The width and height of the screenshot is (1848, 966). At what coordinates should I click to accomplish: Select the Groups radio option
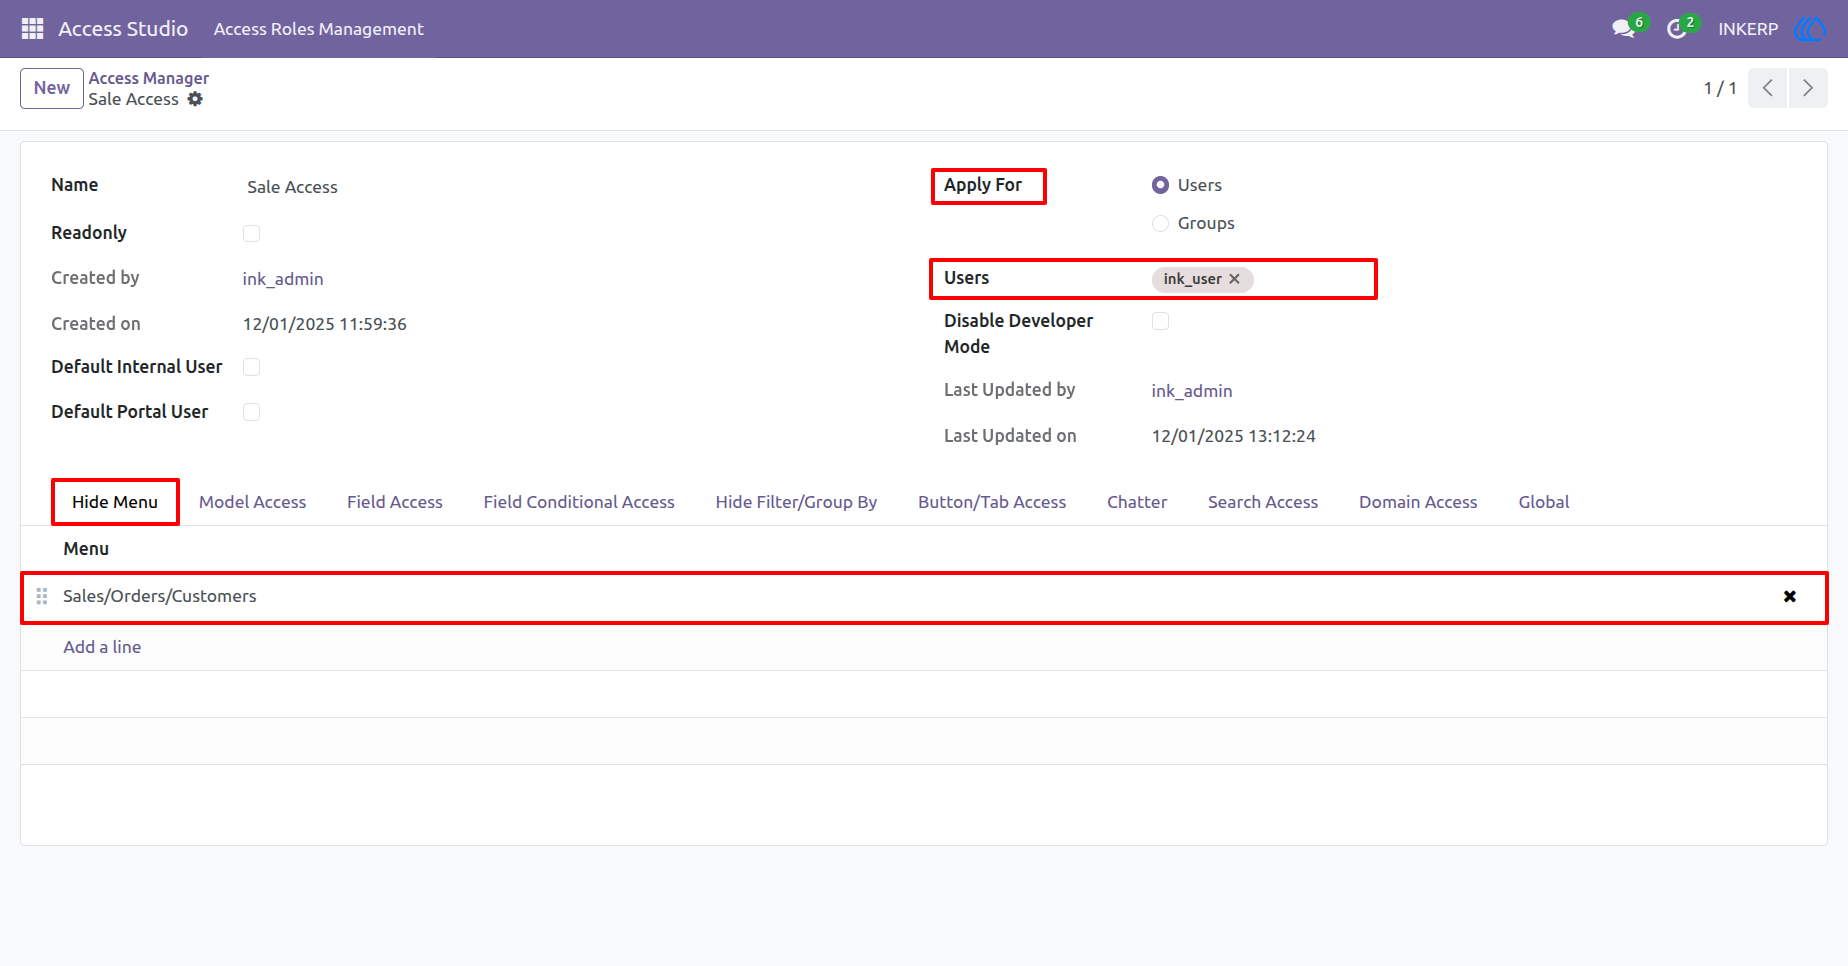pyautogui.click(x=1160, y=223)
